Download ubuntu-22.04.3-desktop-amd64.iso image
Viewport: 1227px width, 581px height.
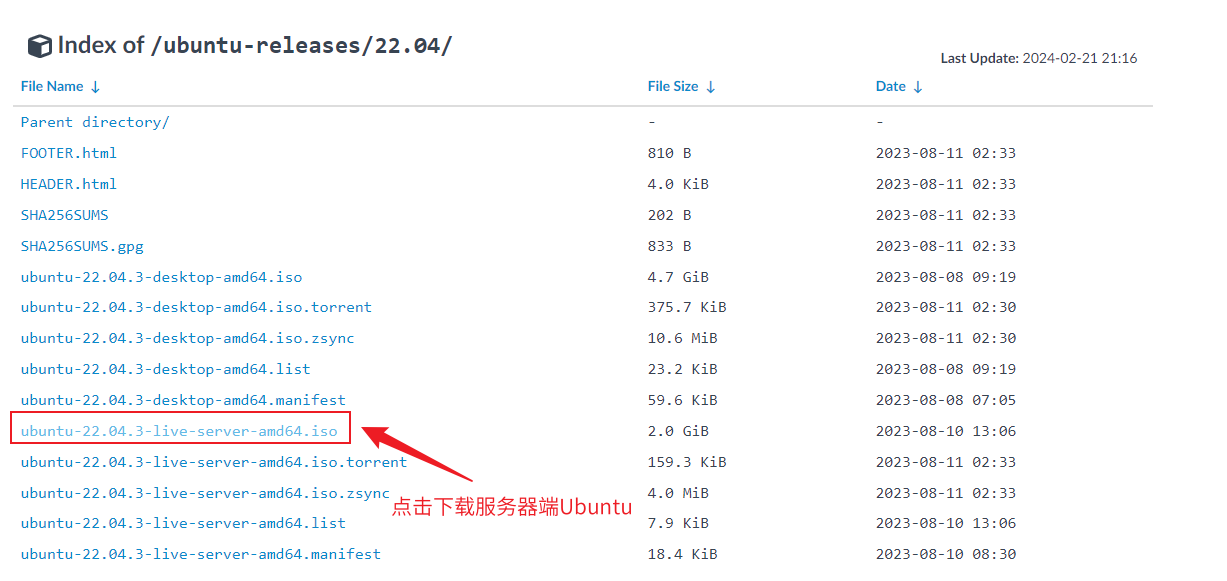(161, 277)
